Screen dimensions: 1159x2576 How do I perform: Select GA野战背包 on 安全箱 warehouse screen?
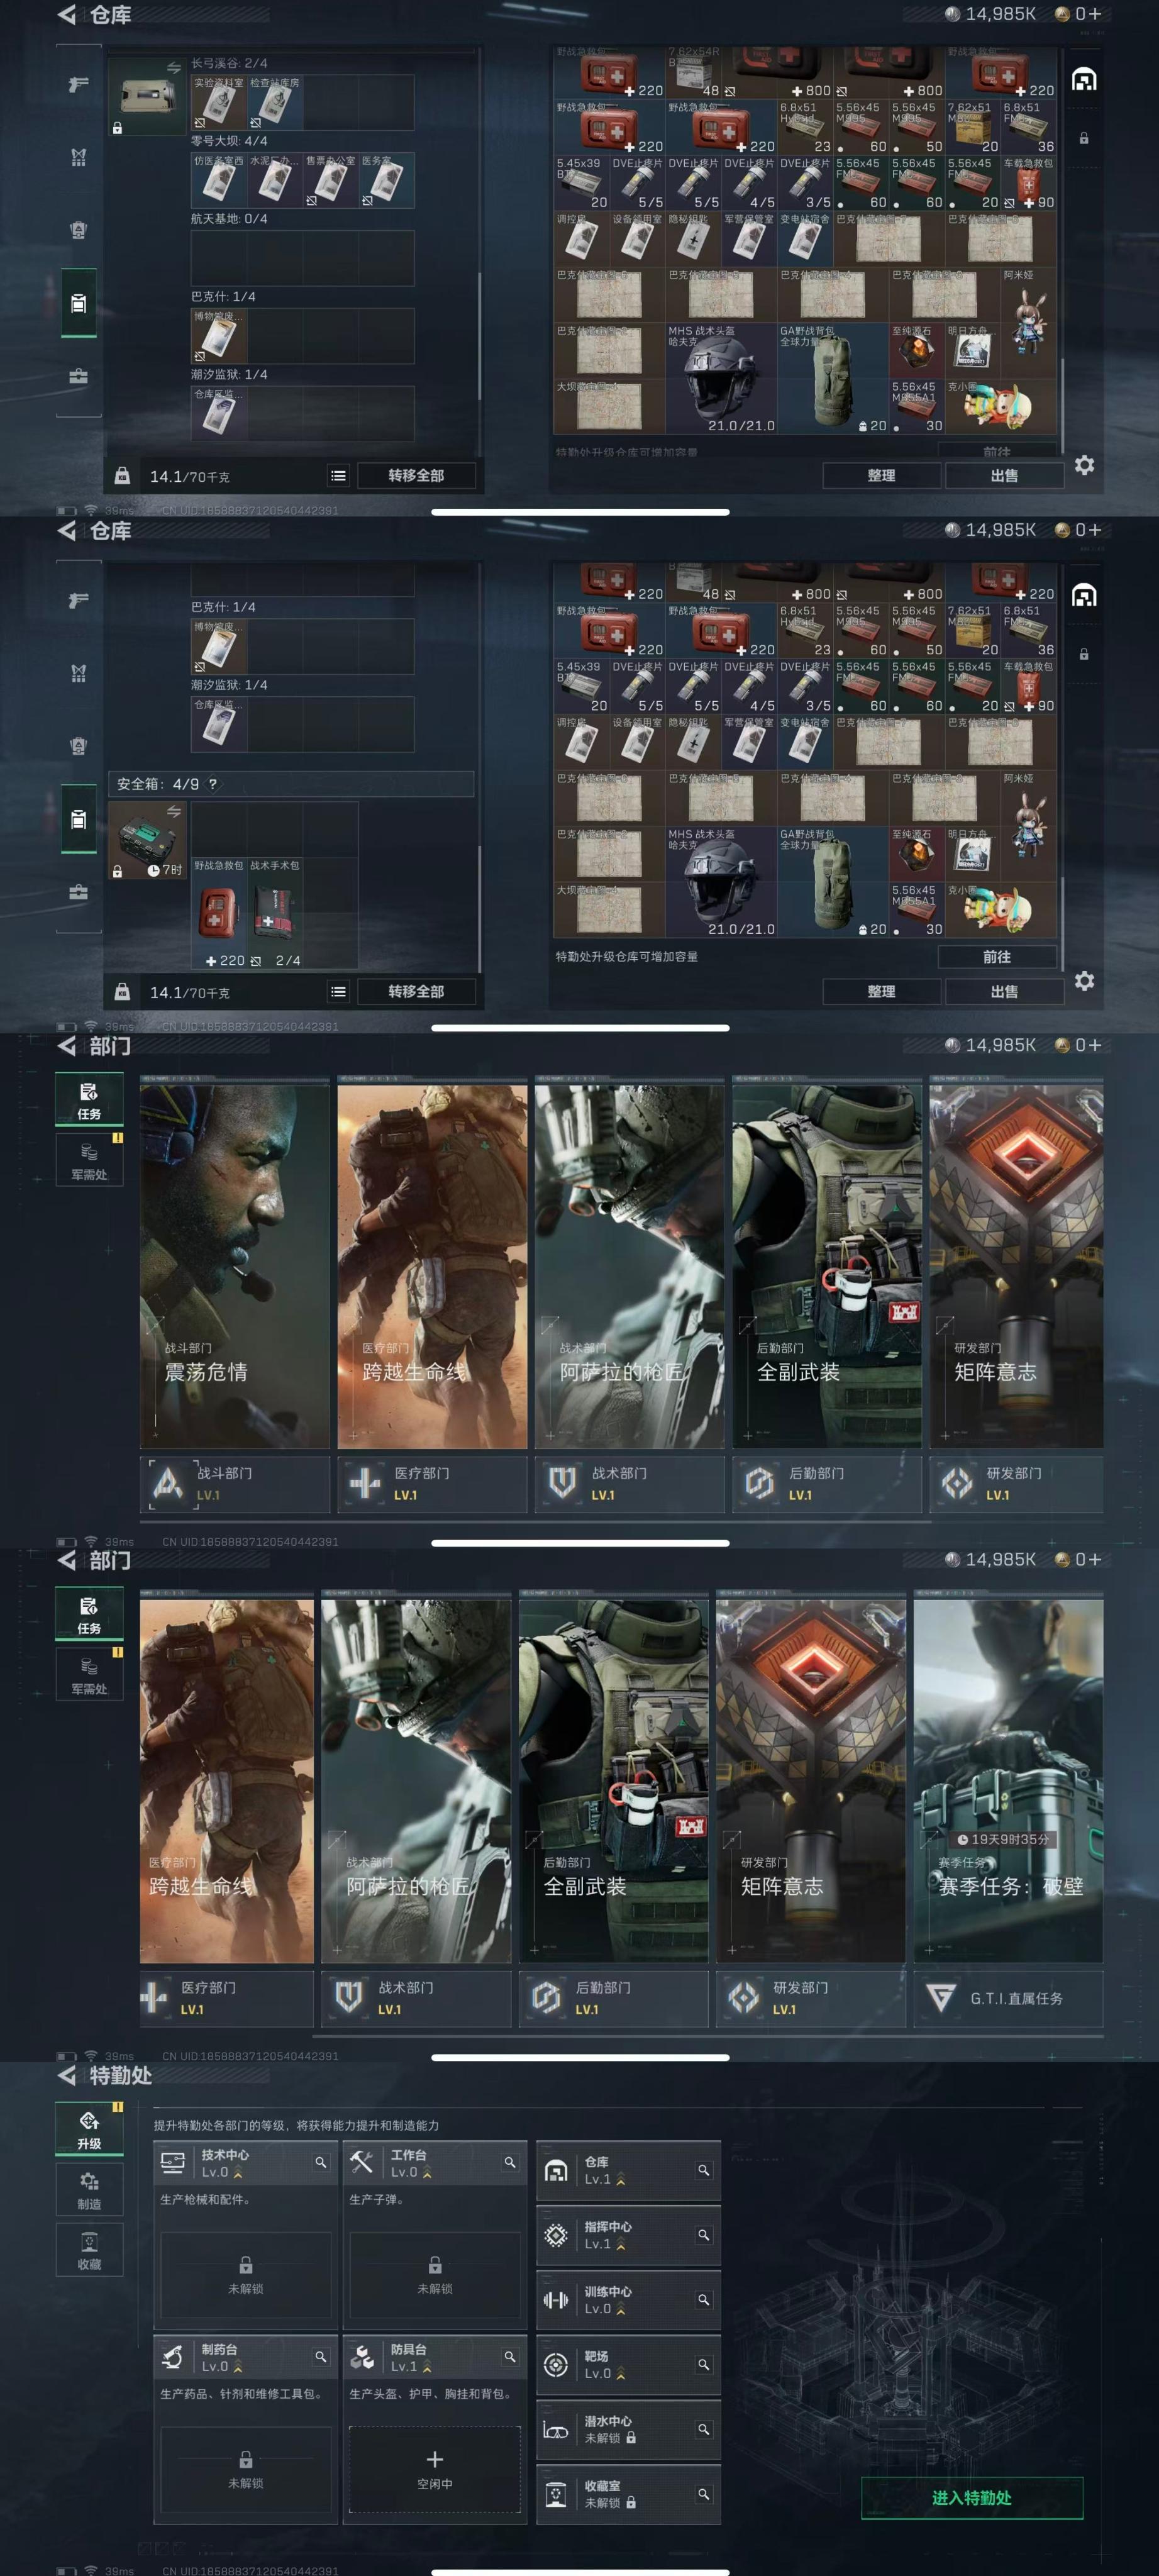point(833,882)
